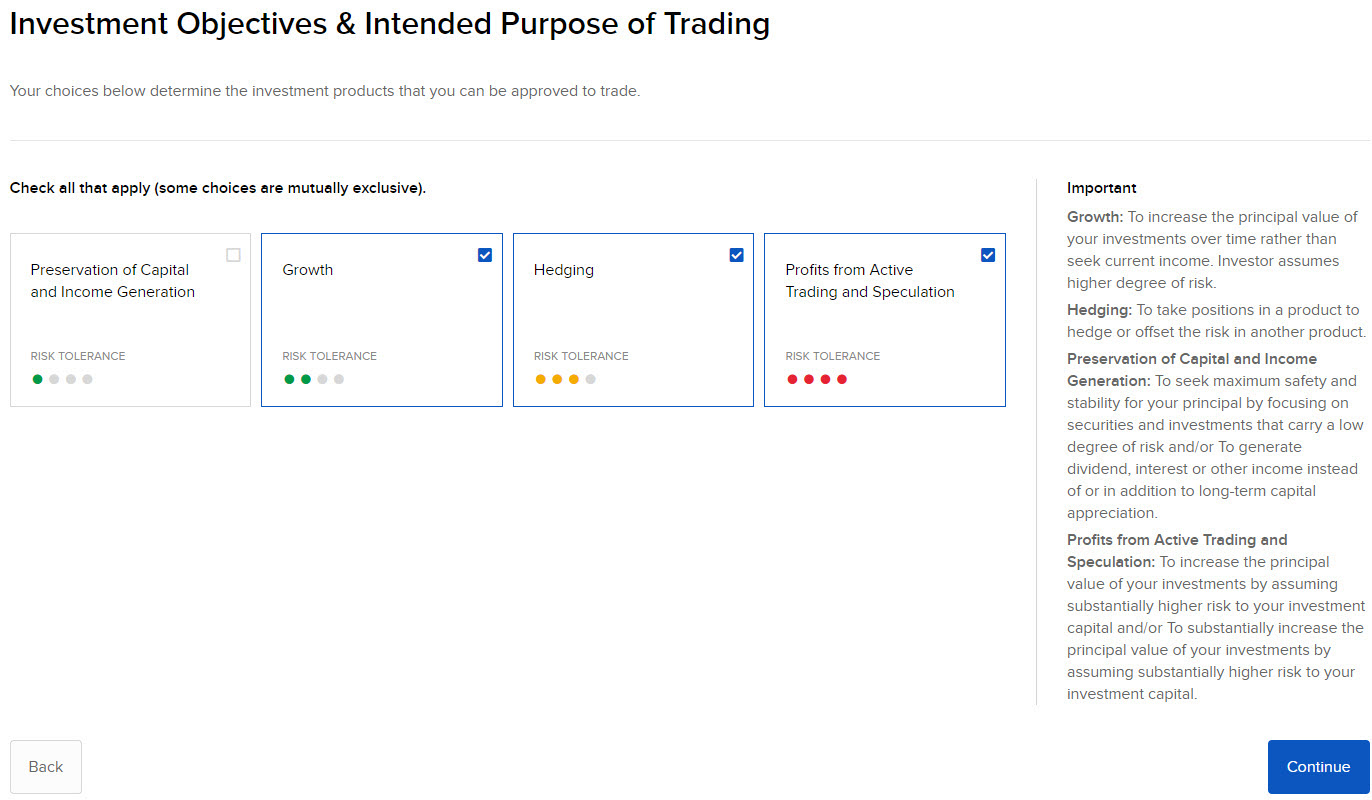Click the page title Investment Objectives heading
The width and height of the screenshot is (1372, 800).
click(x=390, y=23)
